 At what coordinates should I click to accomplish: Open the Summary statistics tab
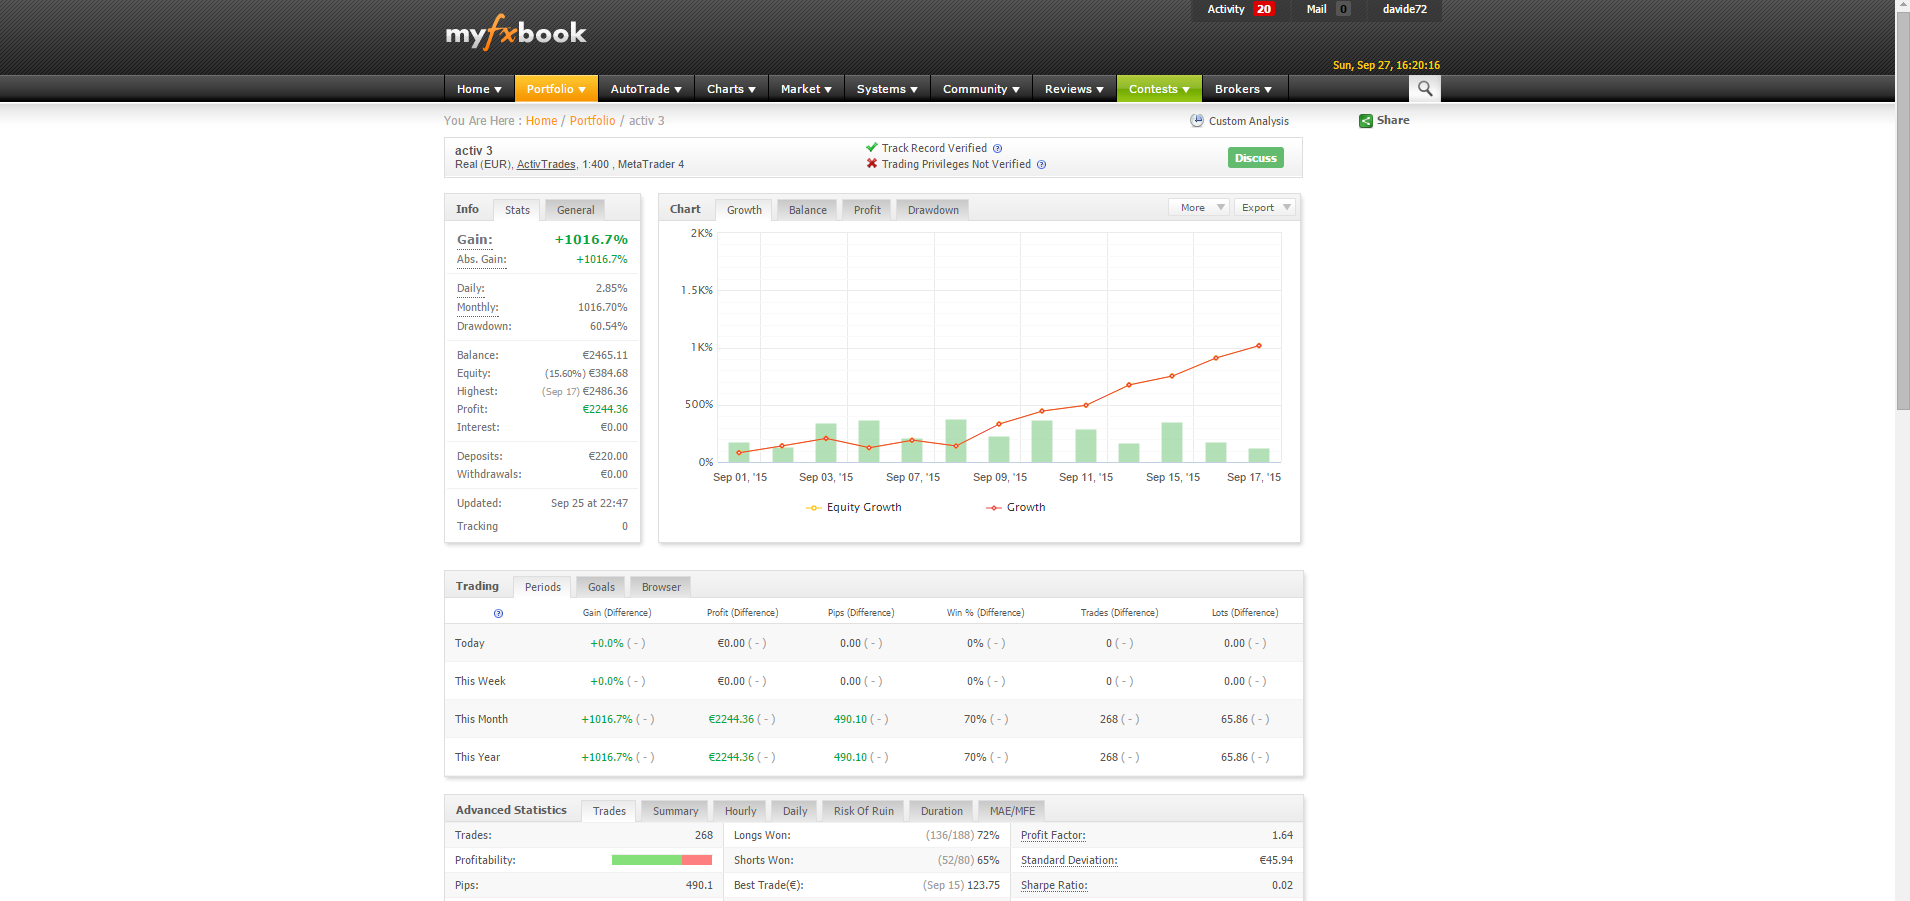pos(675,811)
